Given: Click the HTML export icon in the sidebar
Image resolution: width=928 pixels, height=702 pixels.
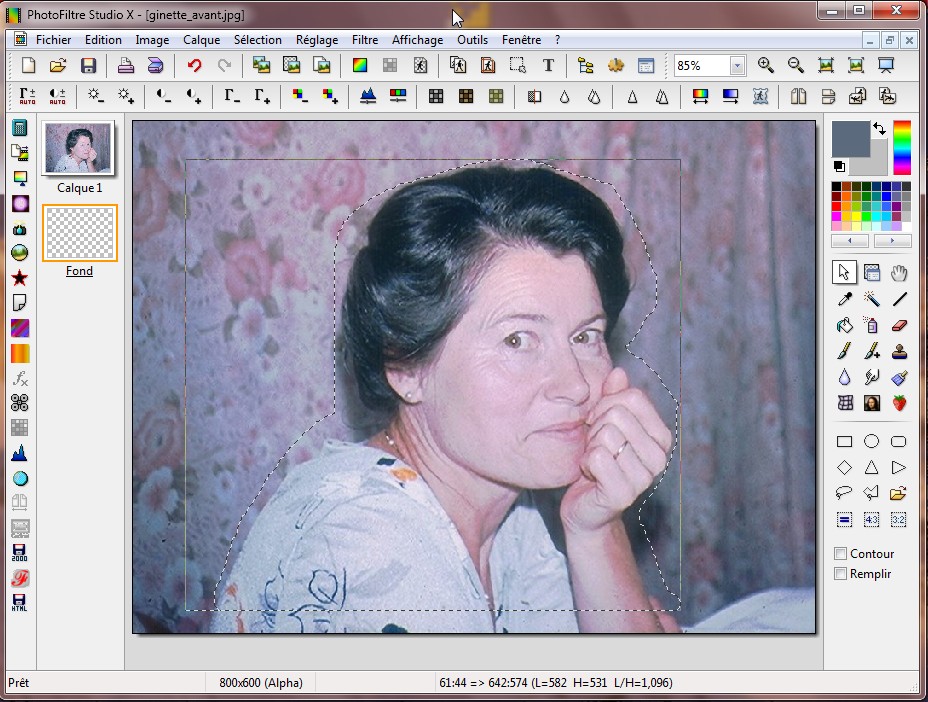Looking at the screenshot, I should 20,602.
